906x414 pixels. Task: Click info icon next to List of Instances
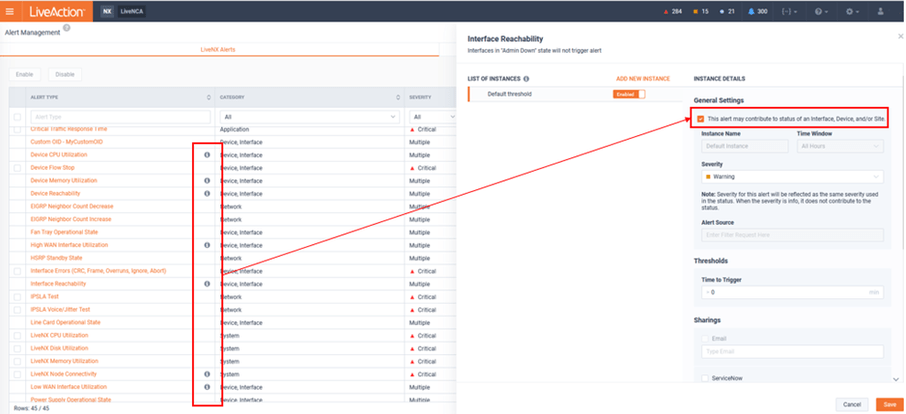(526, 79)
